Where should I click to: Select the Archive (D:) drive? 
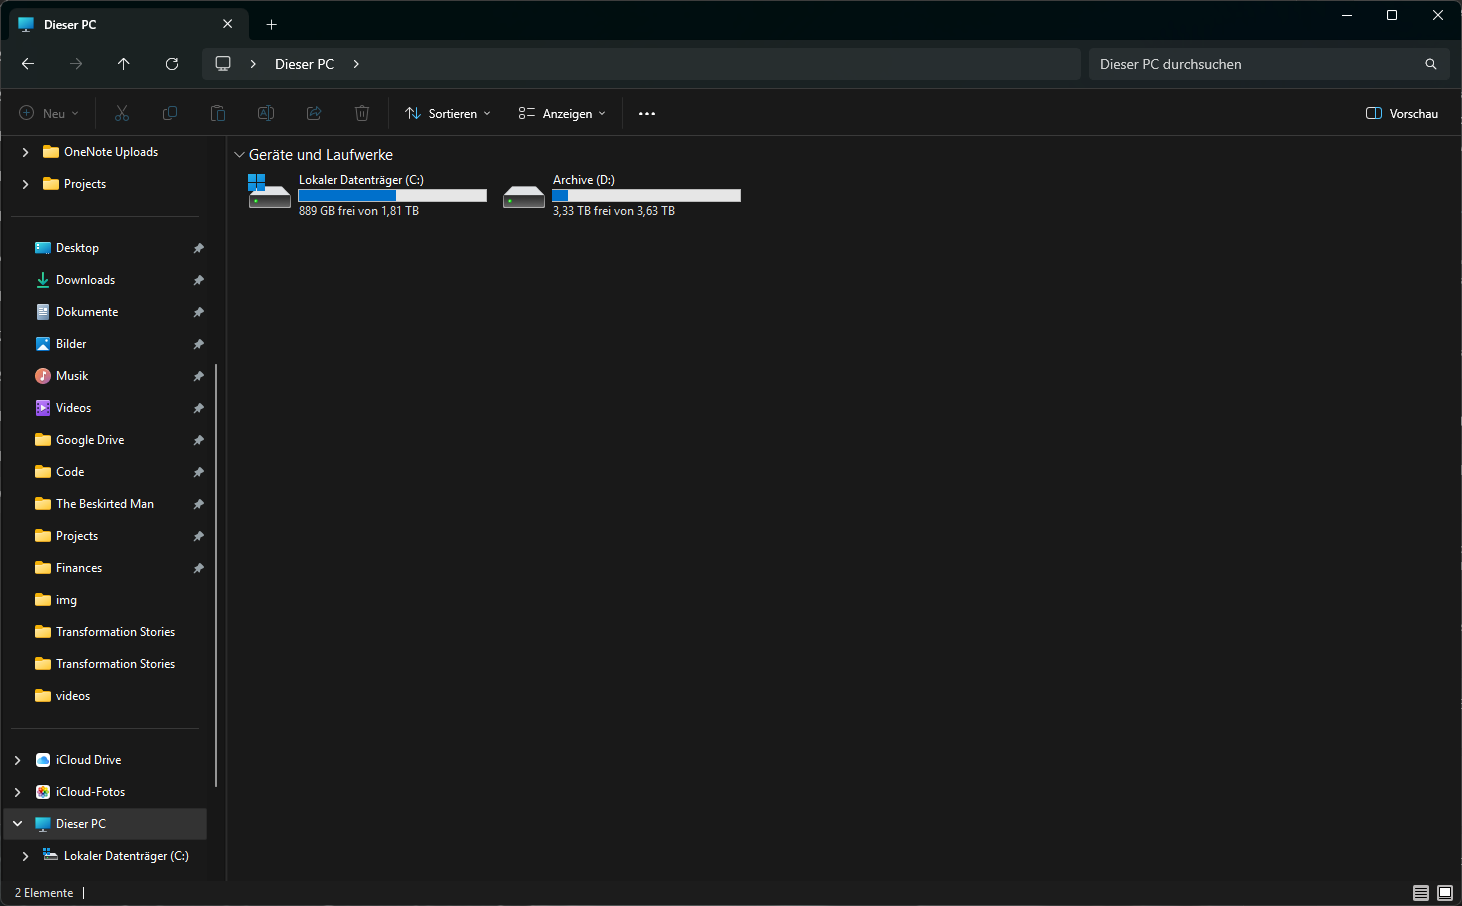[622, 195]
